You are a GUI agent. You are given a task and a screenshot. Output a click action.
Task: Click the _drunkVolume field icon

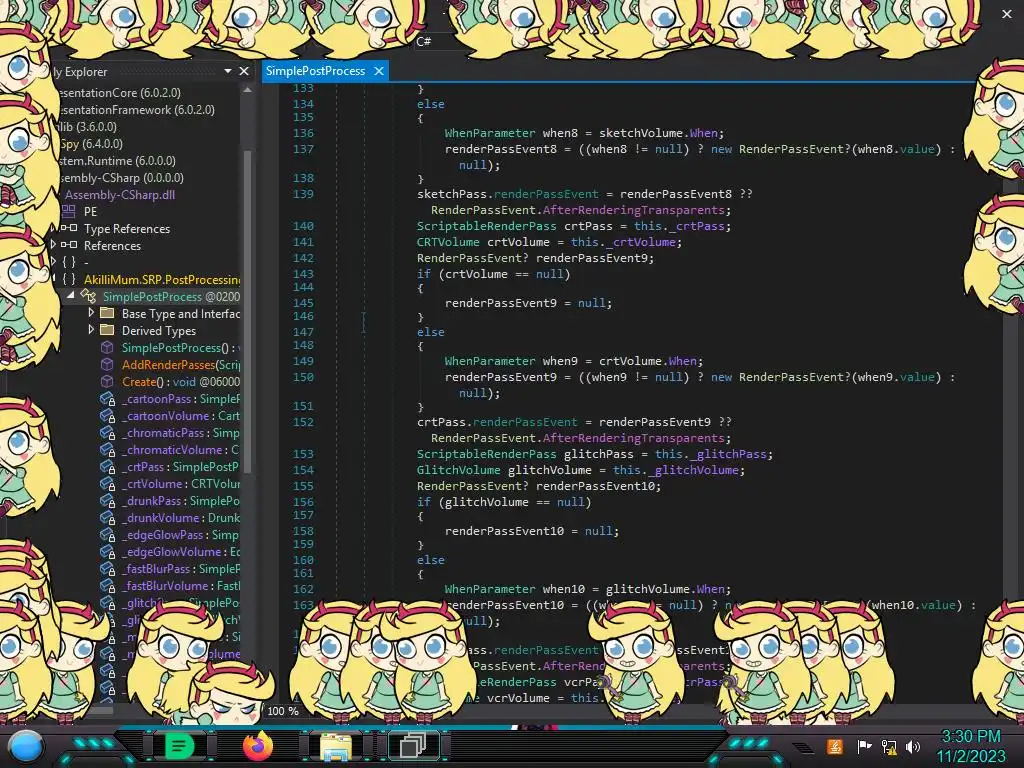click(x=107, y=517)
